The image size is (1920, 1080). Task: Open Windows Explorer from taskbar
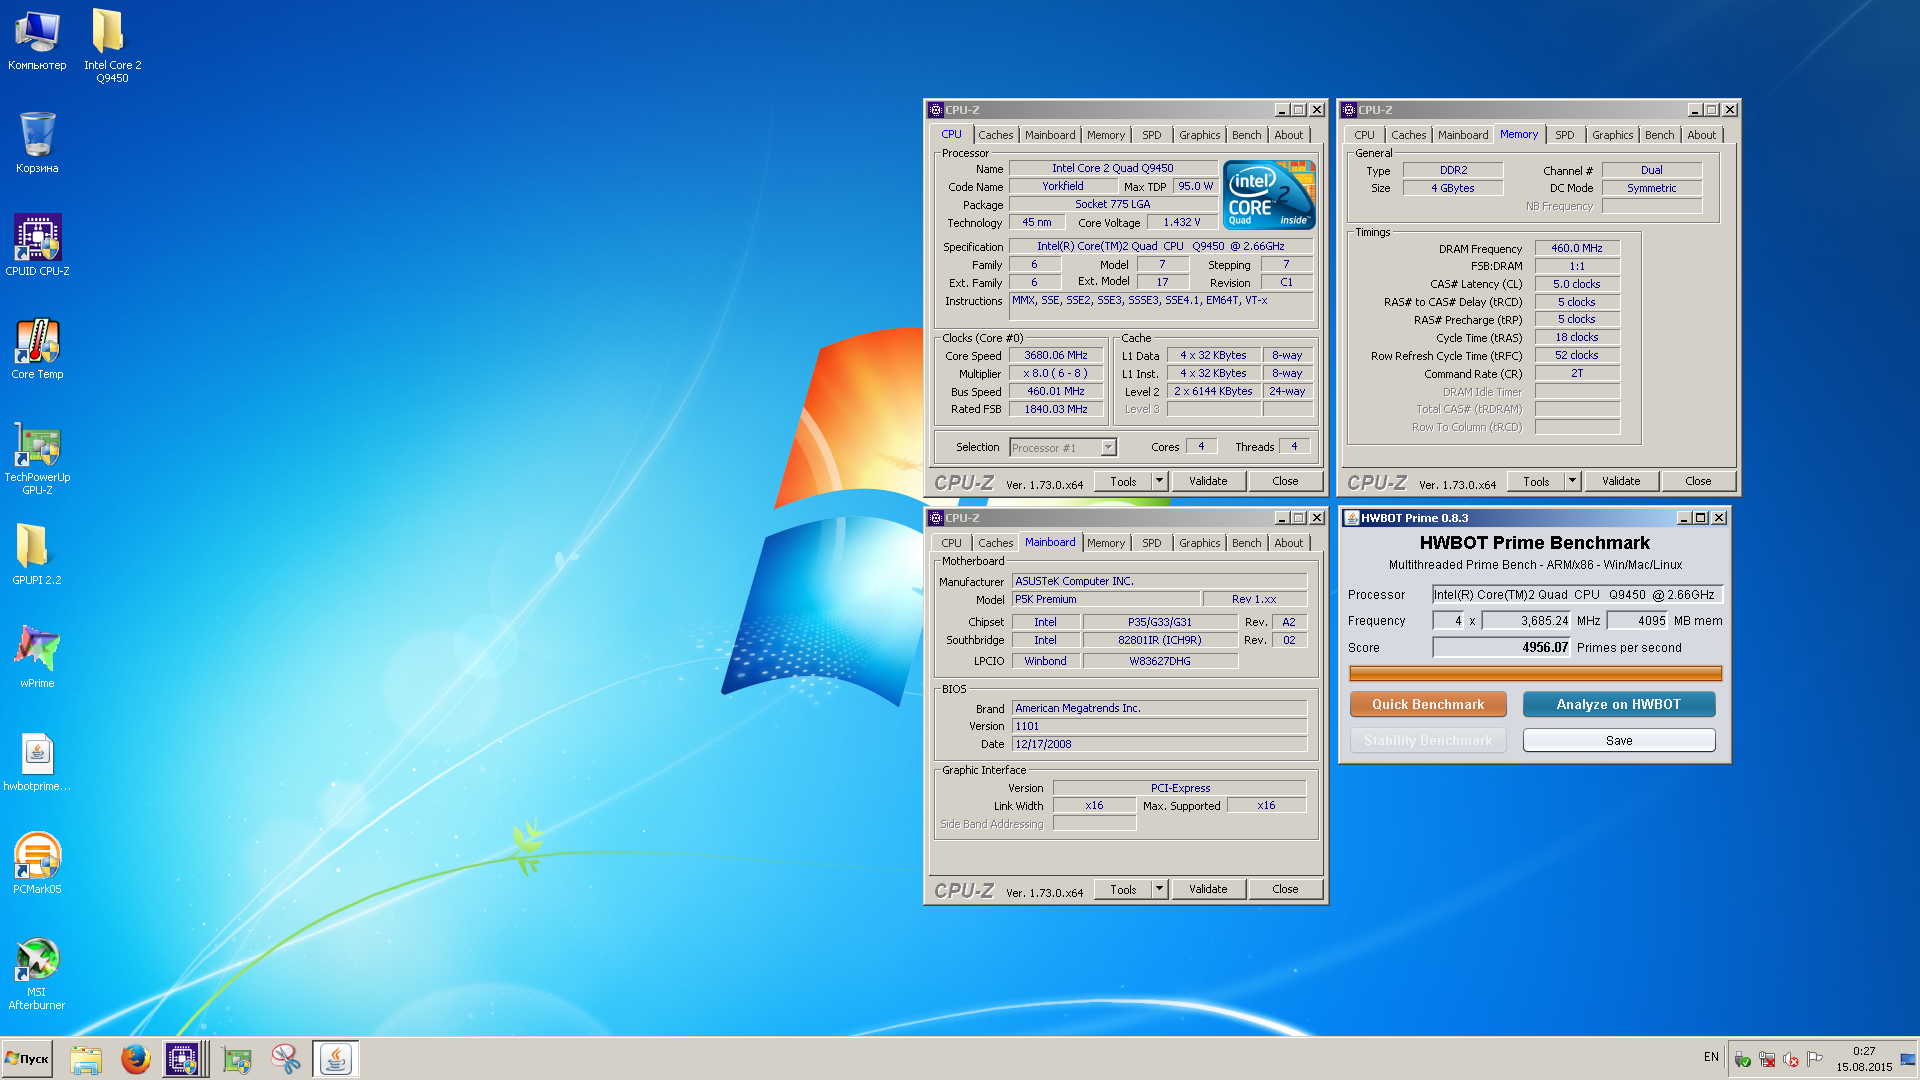(86, 1059)
